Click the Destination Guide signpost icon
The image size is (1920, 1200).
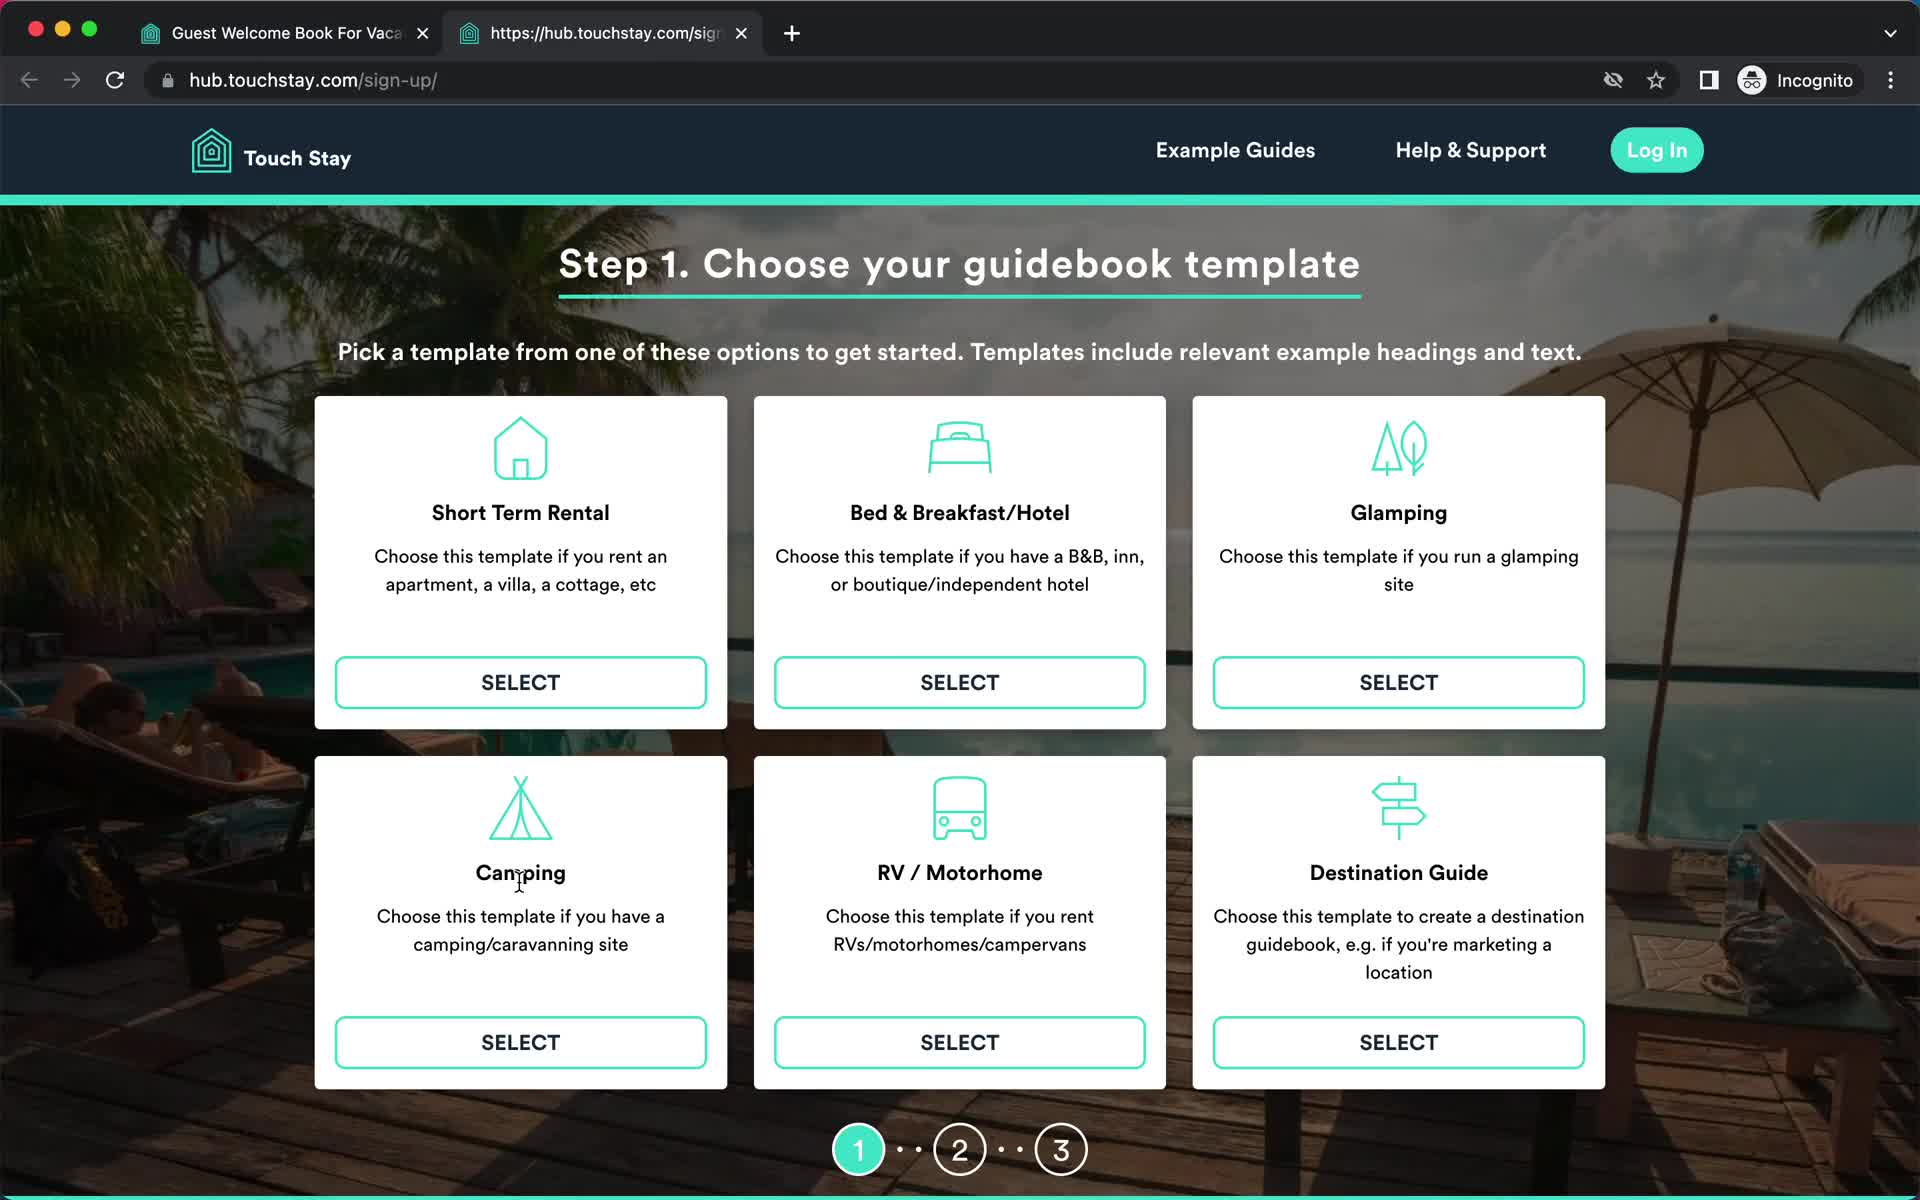click(x=1398, y=808)
